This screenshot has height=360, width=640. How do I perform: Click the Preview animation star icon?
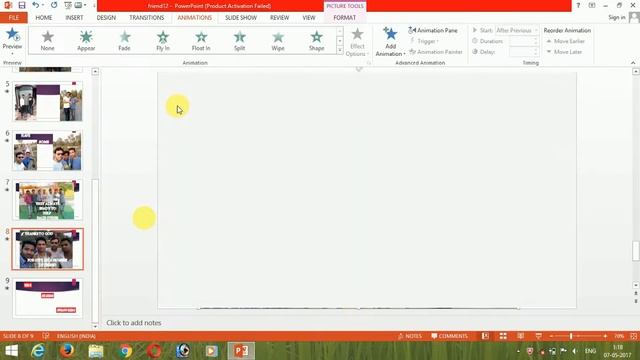pos(12,35)
